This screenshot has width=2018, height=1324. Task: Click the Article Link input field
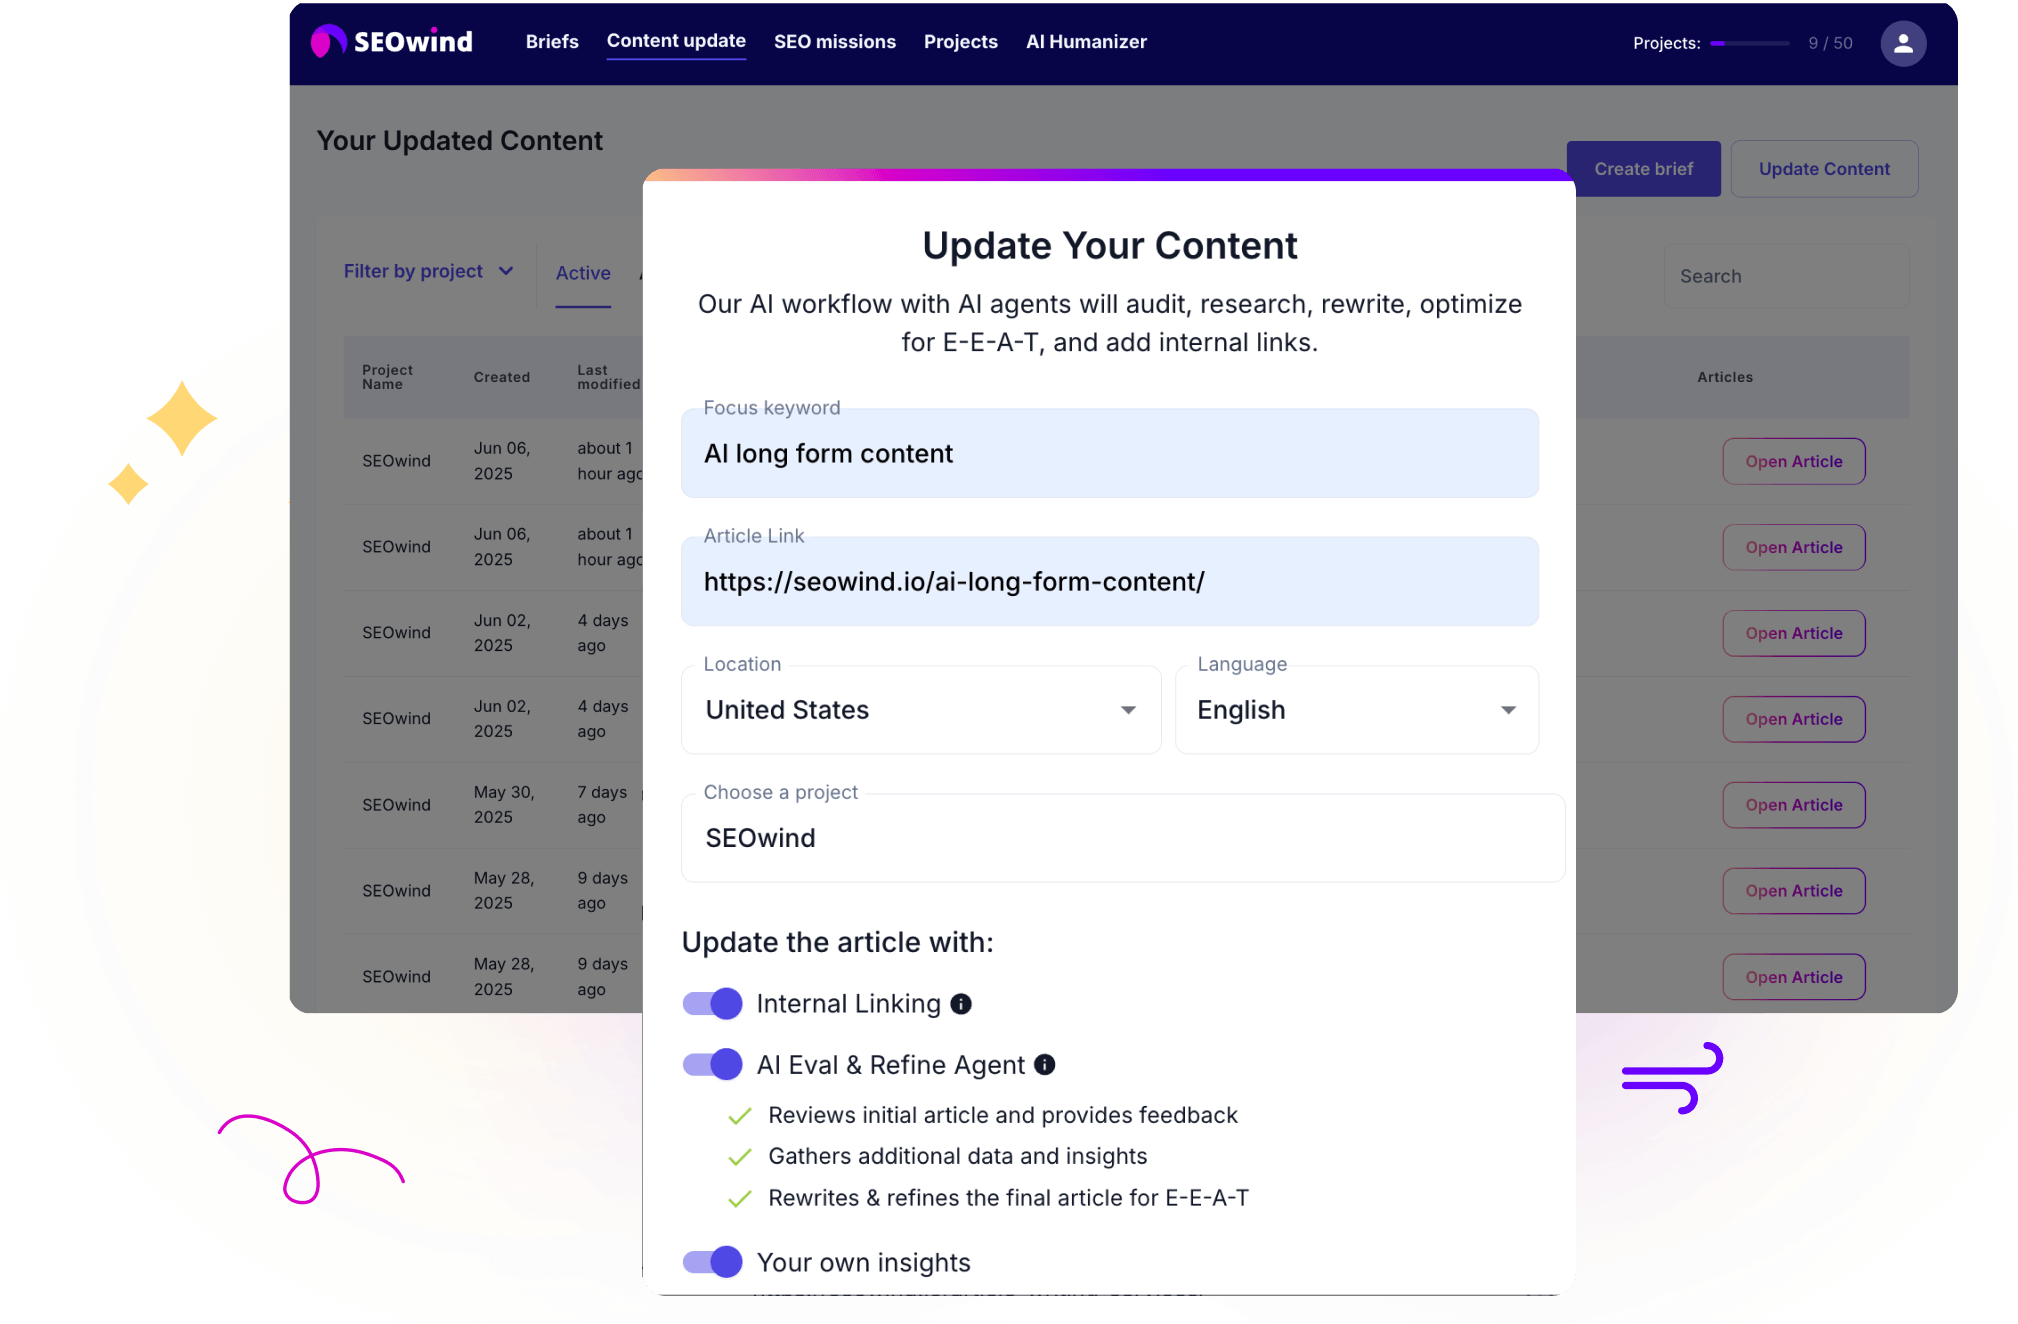[x=1109, y=582]
